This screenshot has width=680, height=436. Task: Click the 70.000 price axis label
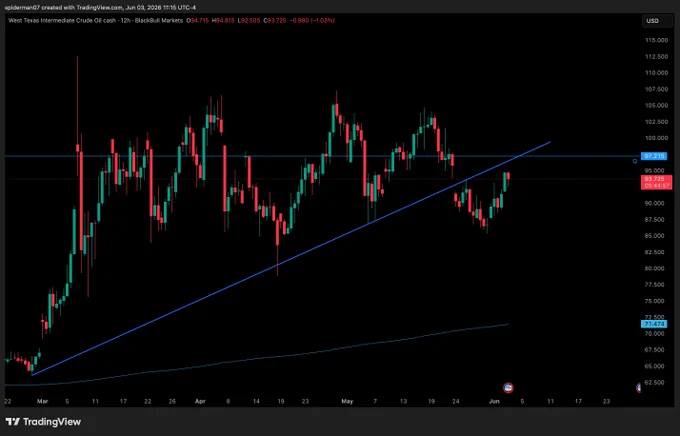pyautogui.click(x=656, y=334)
